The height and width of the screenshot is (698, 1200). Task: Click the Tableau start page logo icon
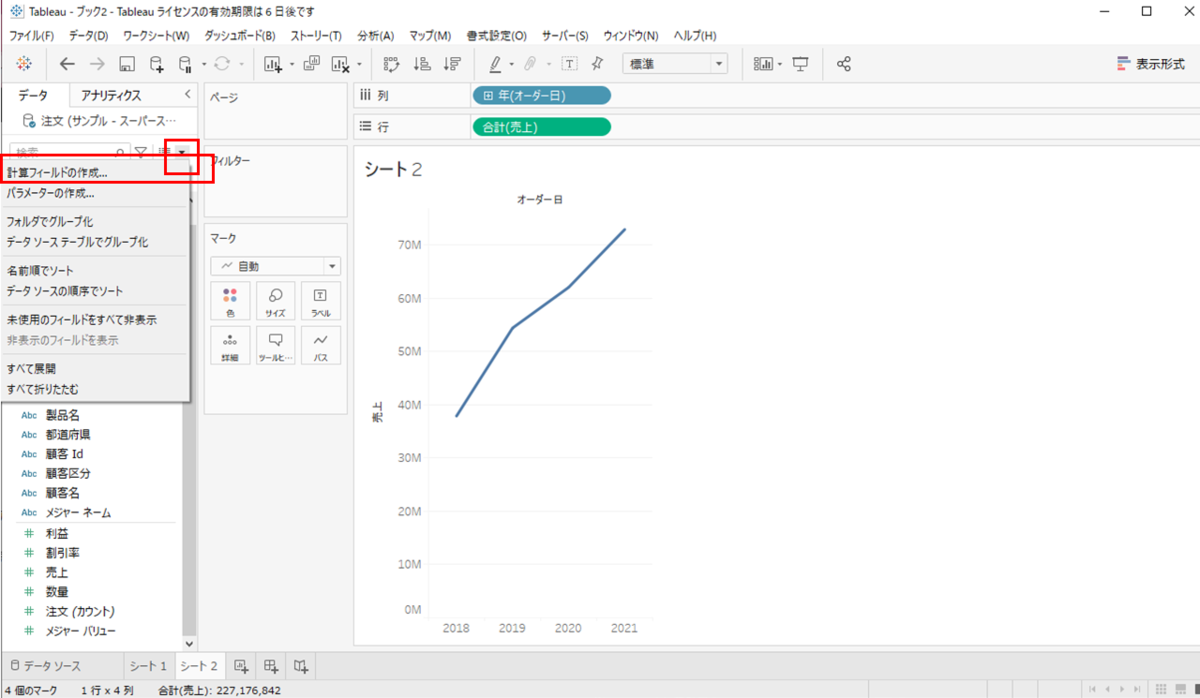(x=22, y=63)
